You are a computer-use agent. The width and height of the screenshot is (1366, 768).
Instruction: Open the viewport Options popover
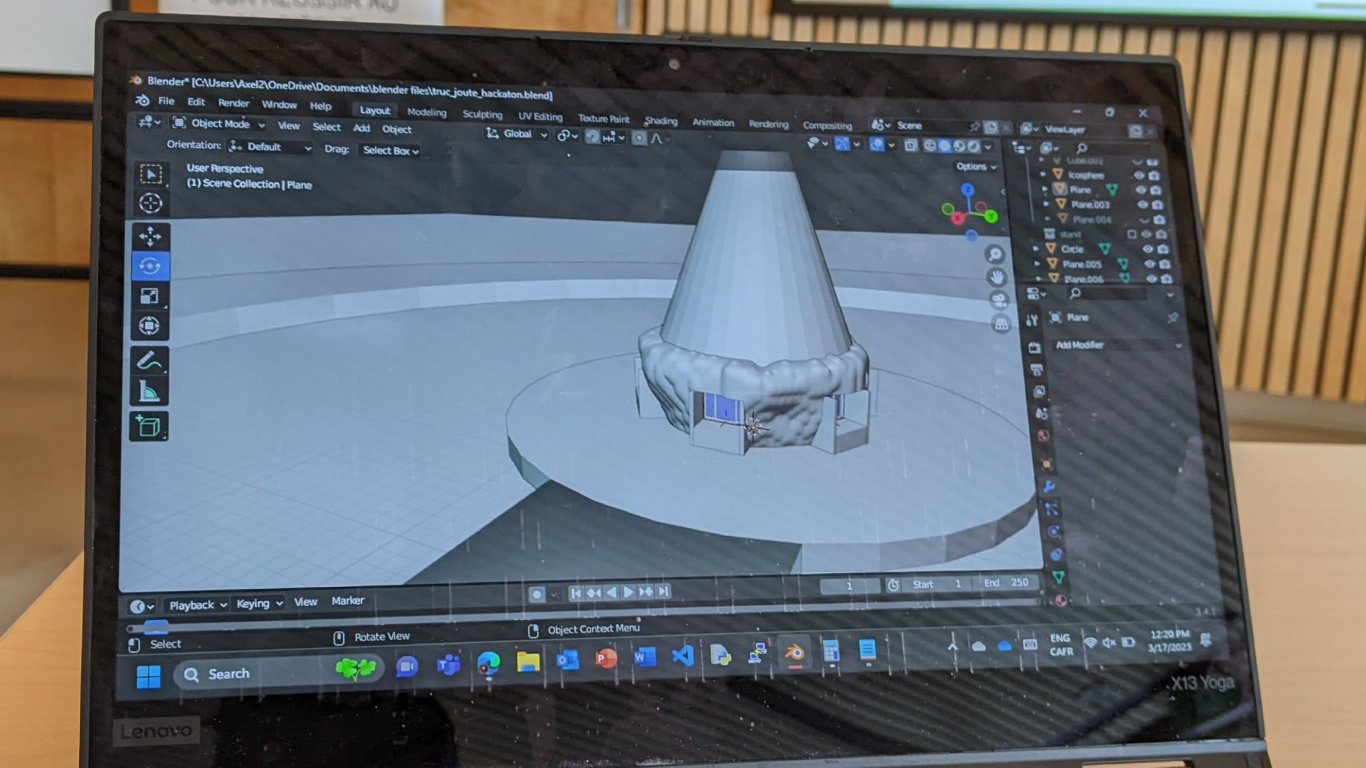pos(976,167)
